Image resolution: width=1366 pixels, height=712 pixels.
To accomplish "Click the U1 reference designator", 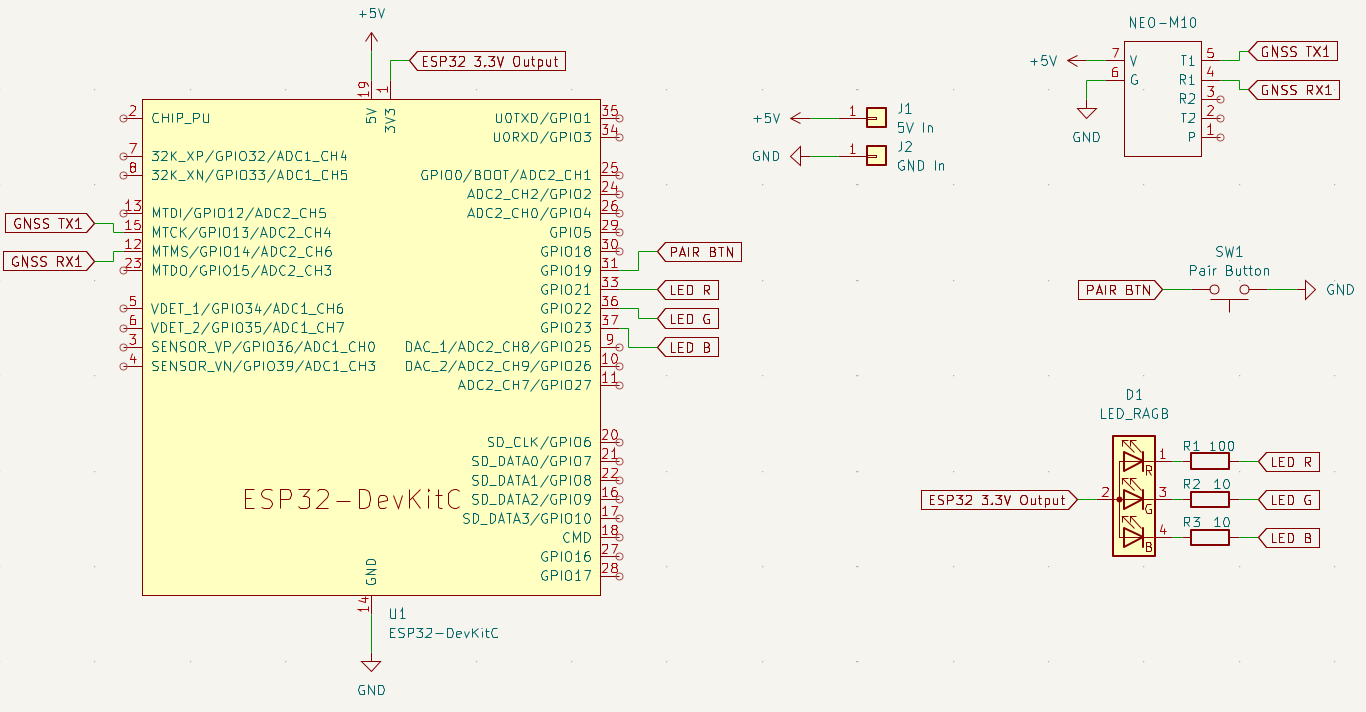I will [x=397, y=613].
